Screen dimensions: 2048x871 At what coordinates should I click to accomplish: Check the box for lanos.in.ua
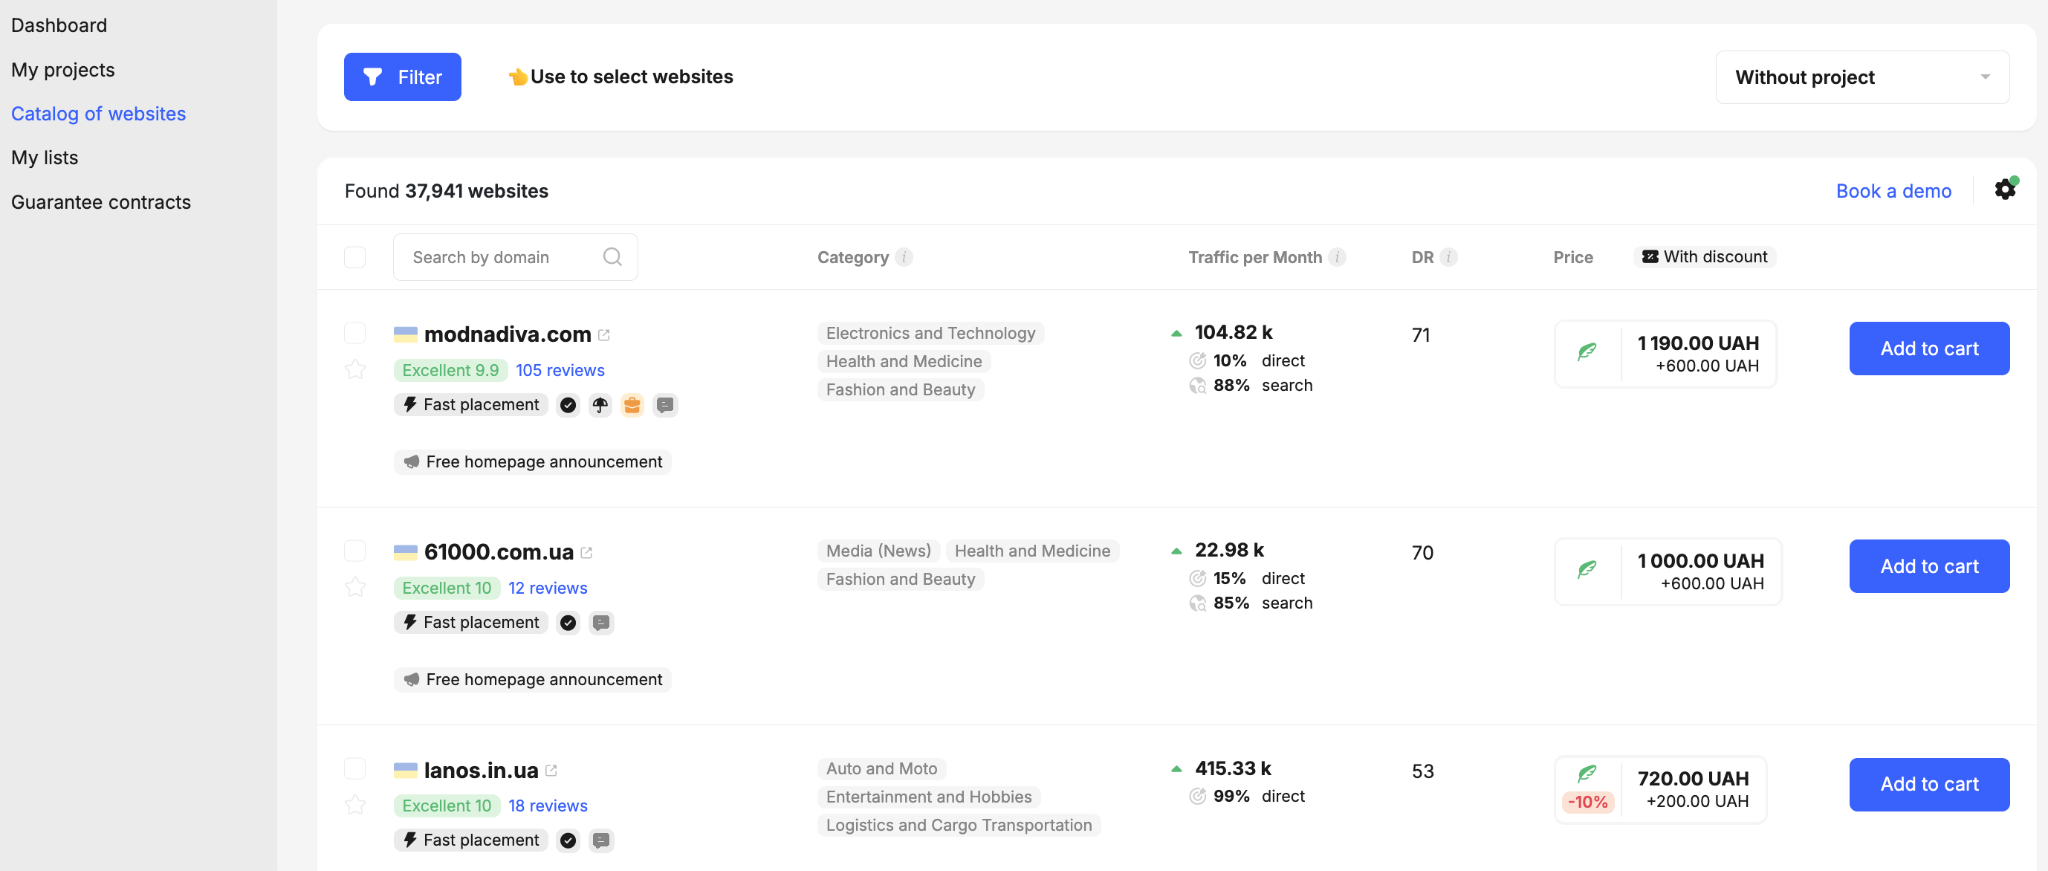[355, 768]
